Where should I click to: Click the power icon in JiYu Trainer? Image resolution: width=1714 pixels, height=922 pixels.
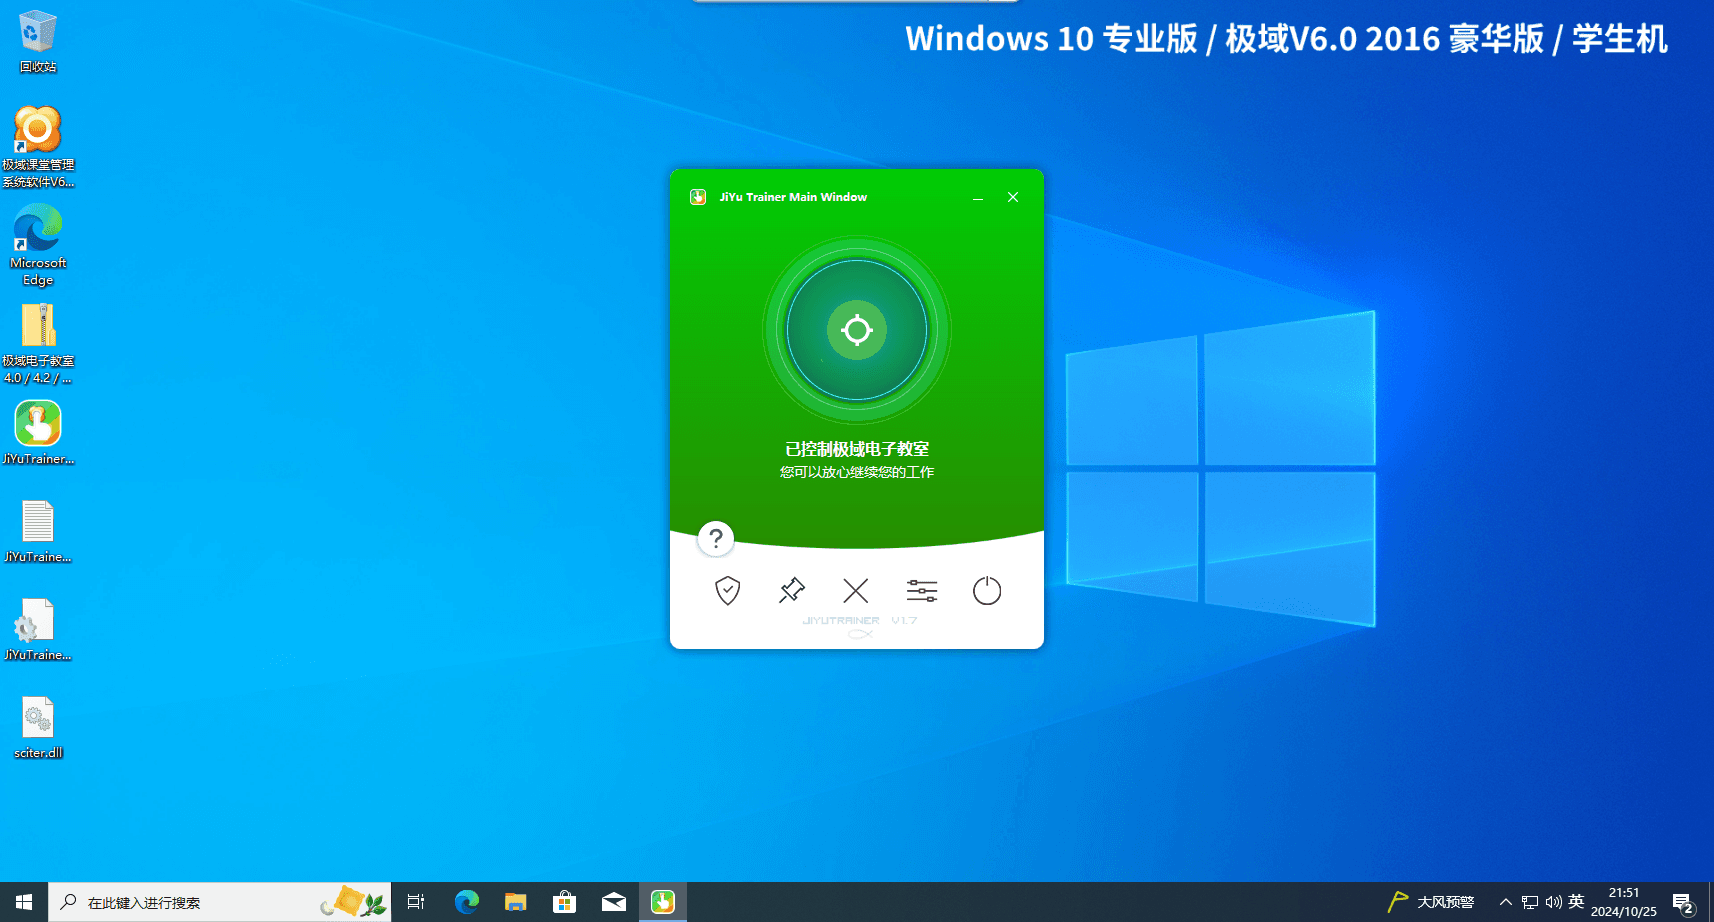coord(987,591)
